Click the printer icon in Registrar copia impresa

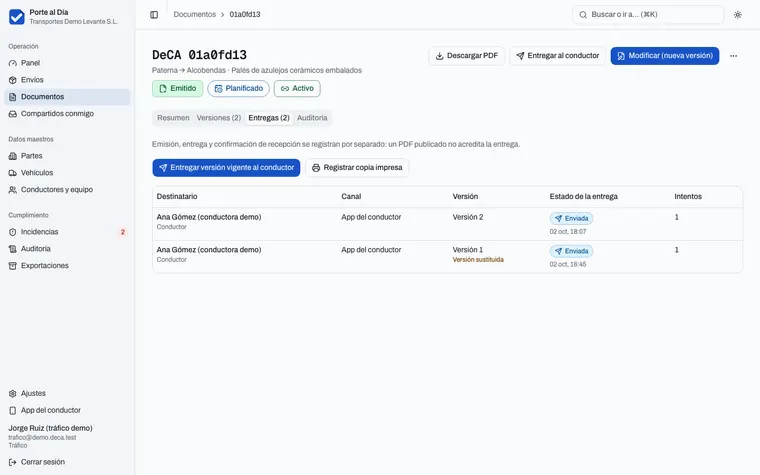tap(316, 168)
